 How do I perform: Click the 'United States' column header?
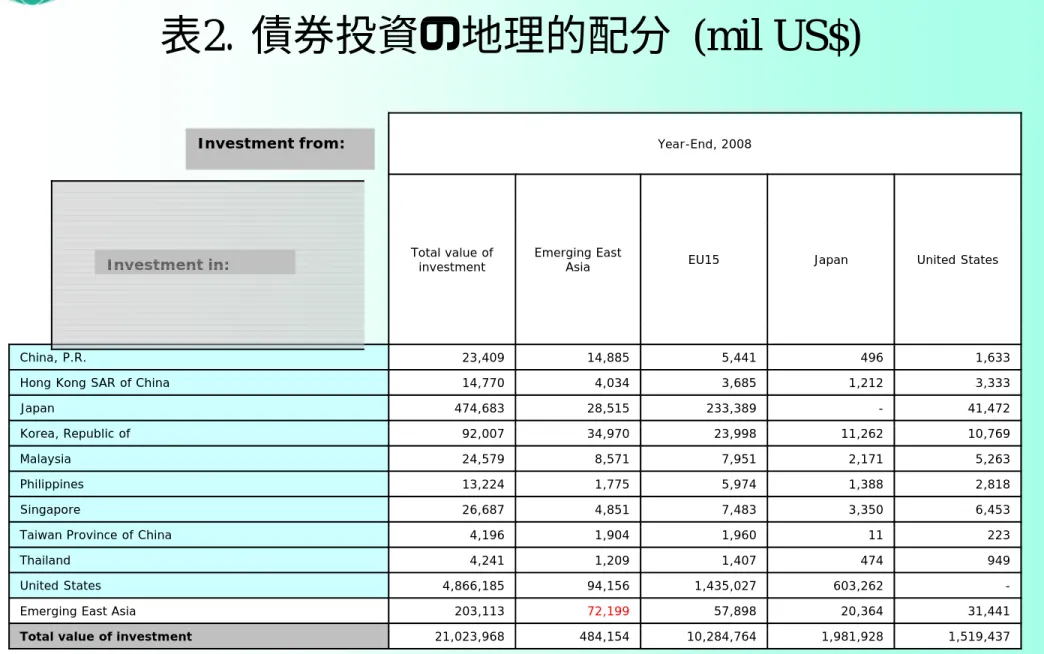point(957,260)
